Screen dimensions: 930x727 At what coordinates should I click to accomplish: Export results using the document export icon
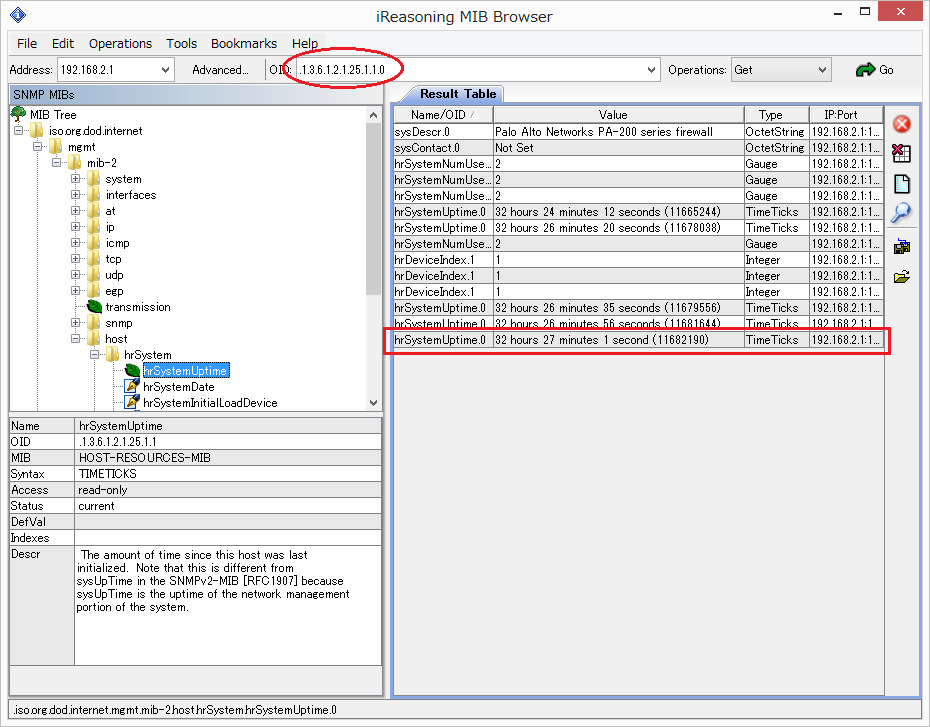pos(901,184)
